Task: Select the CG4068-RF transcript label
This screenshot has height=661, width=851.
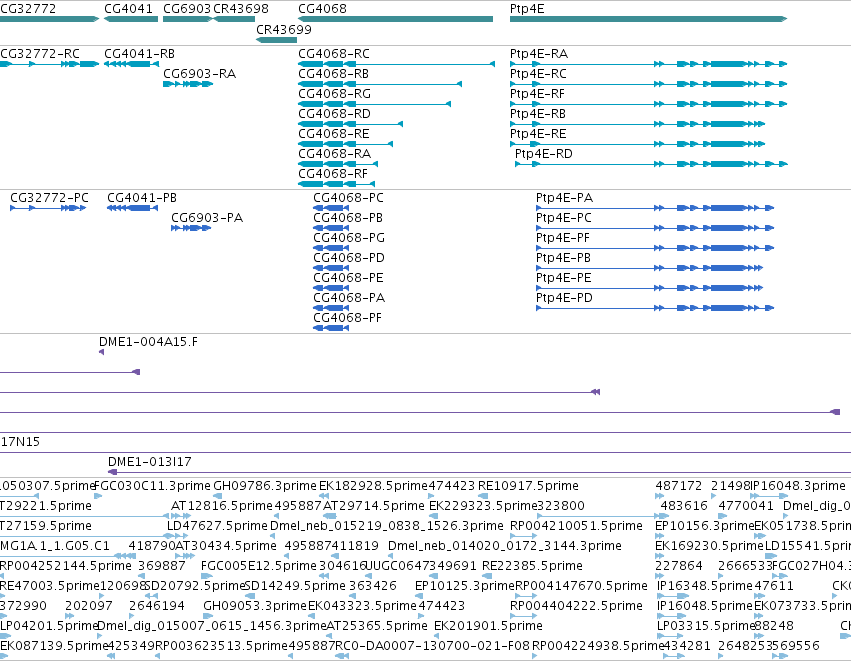Action: 333,174
